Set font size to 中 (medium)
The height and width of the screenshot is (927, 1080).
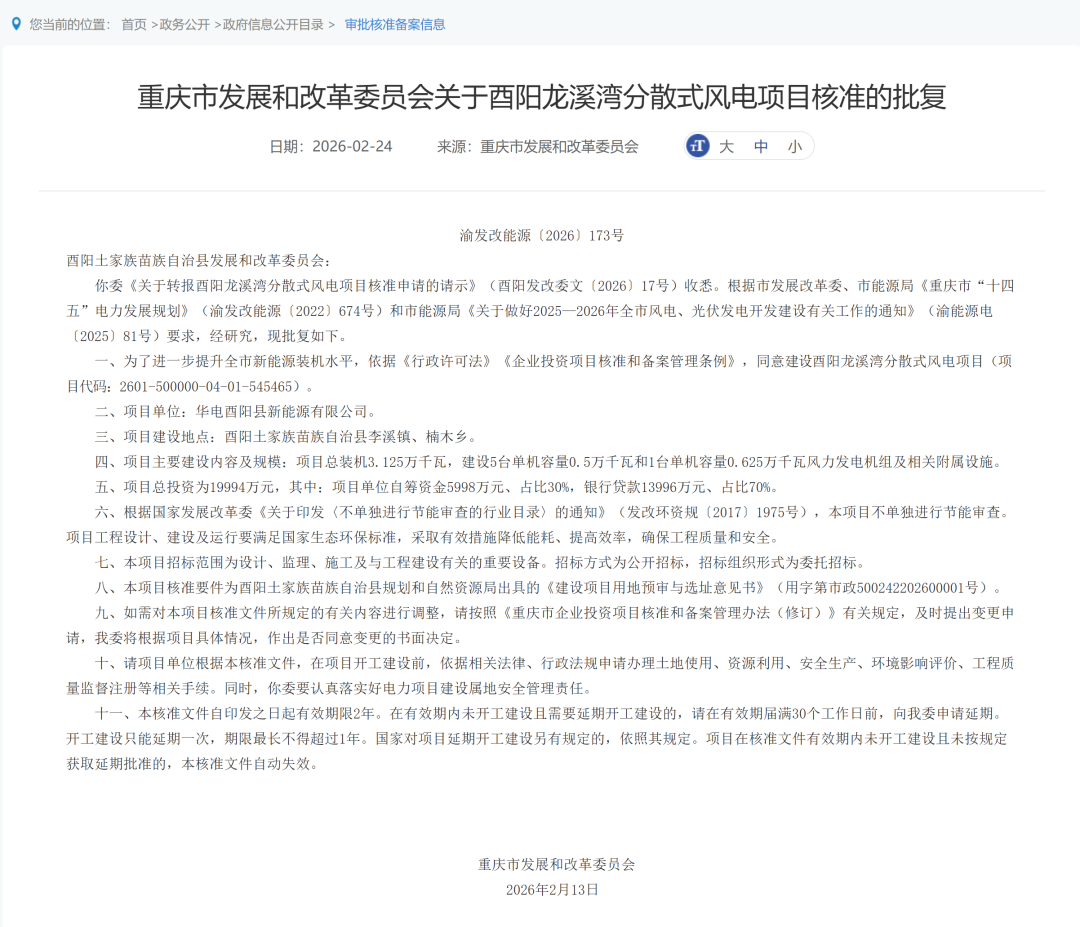click(x=761, y=146)
